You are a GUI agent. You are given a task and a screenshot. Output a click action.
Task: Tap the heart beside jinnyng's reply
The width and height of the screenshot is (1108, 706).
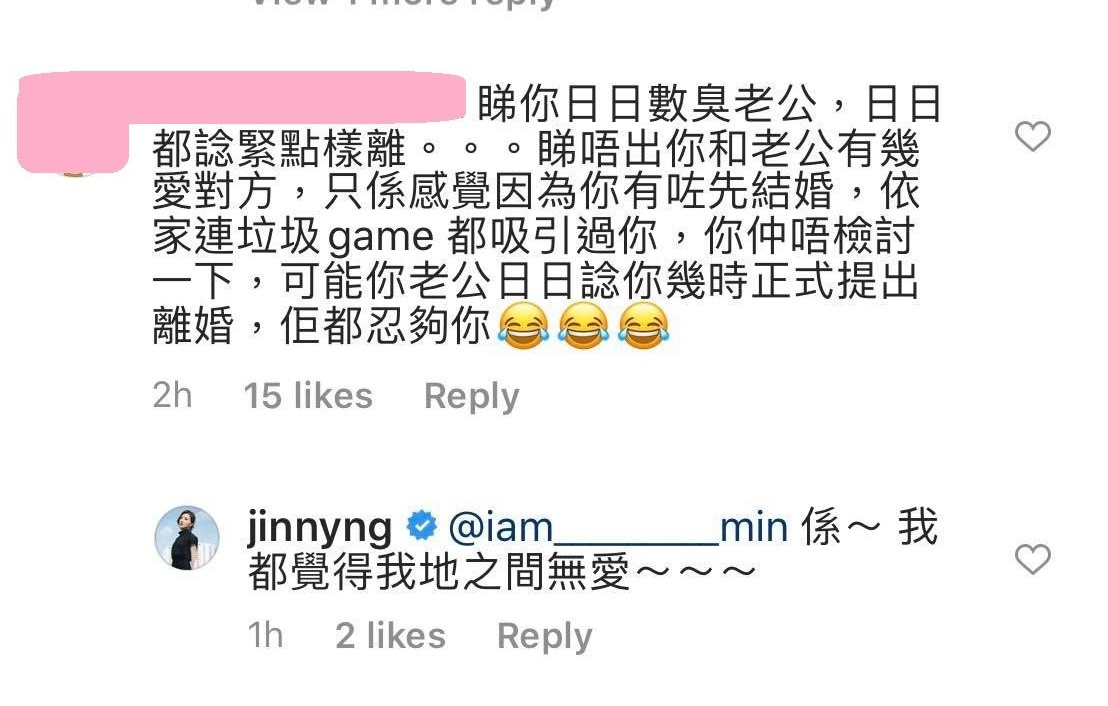(x=1032, y=559)
